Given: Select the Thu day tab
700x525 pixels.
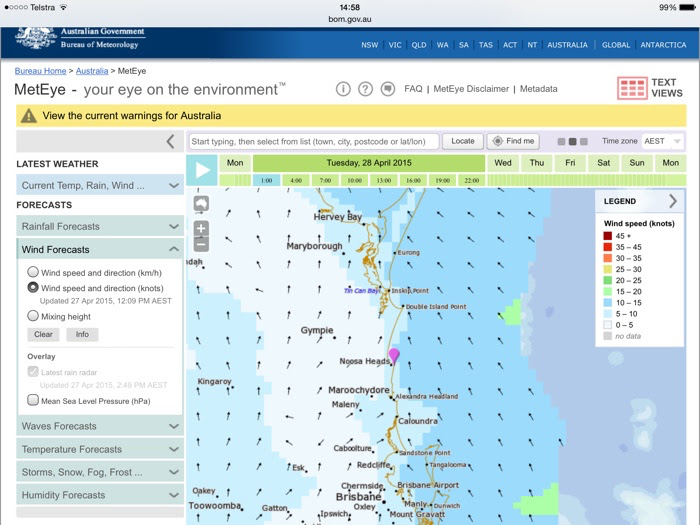Looking at the screenshot, I should click(537, 163).
